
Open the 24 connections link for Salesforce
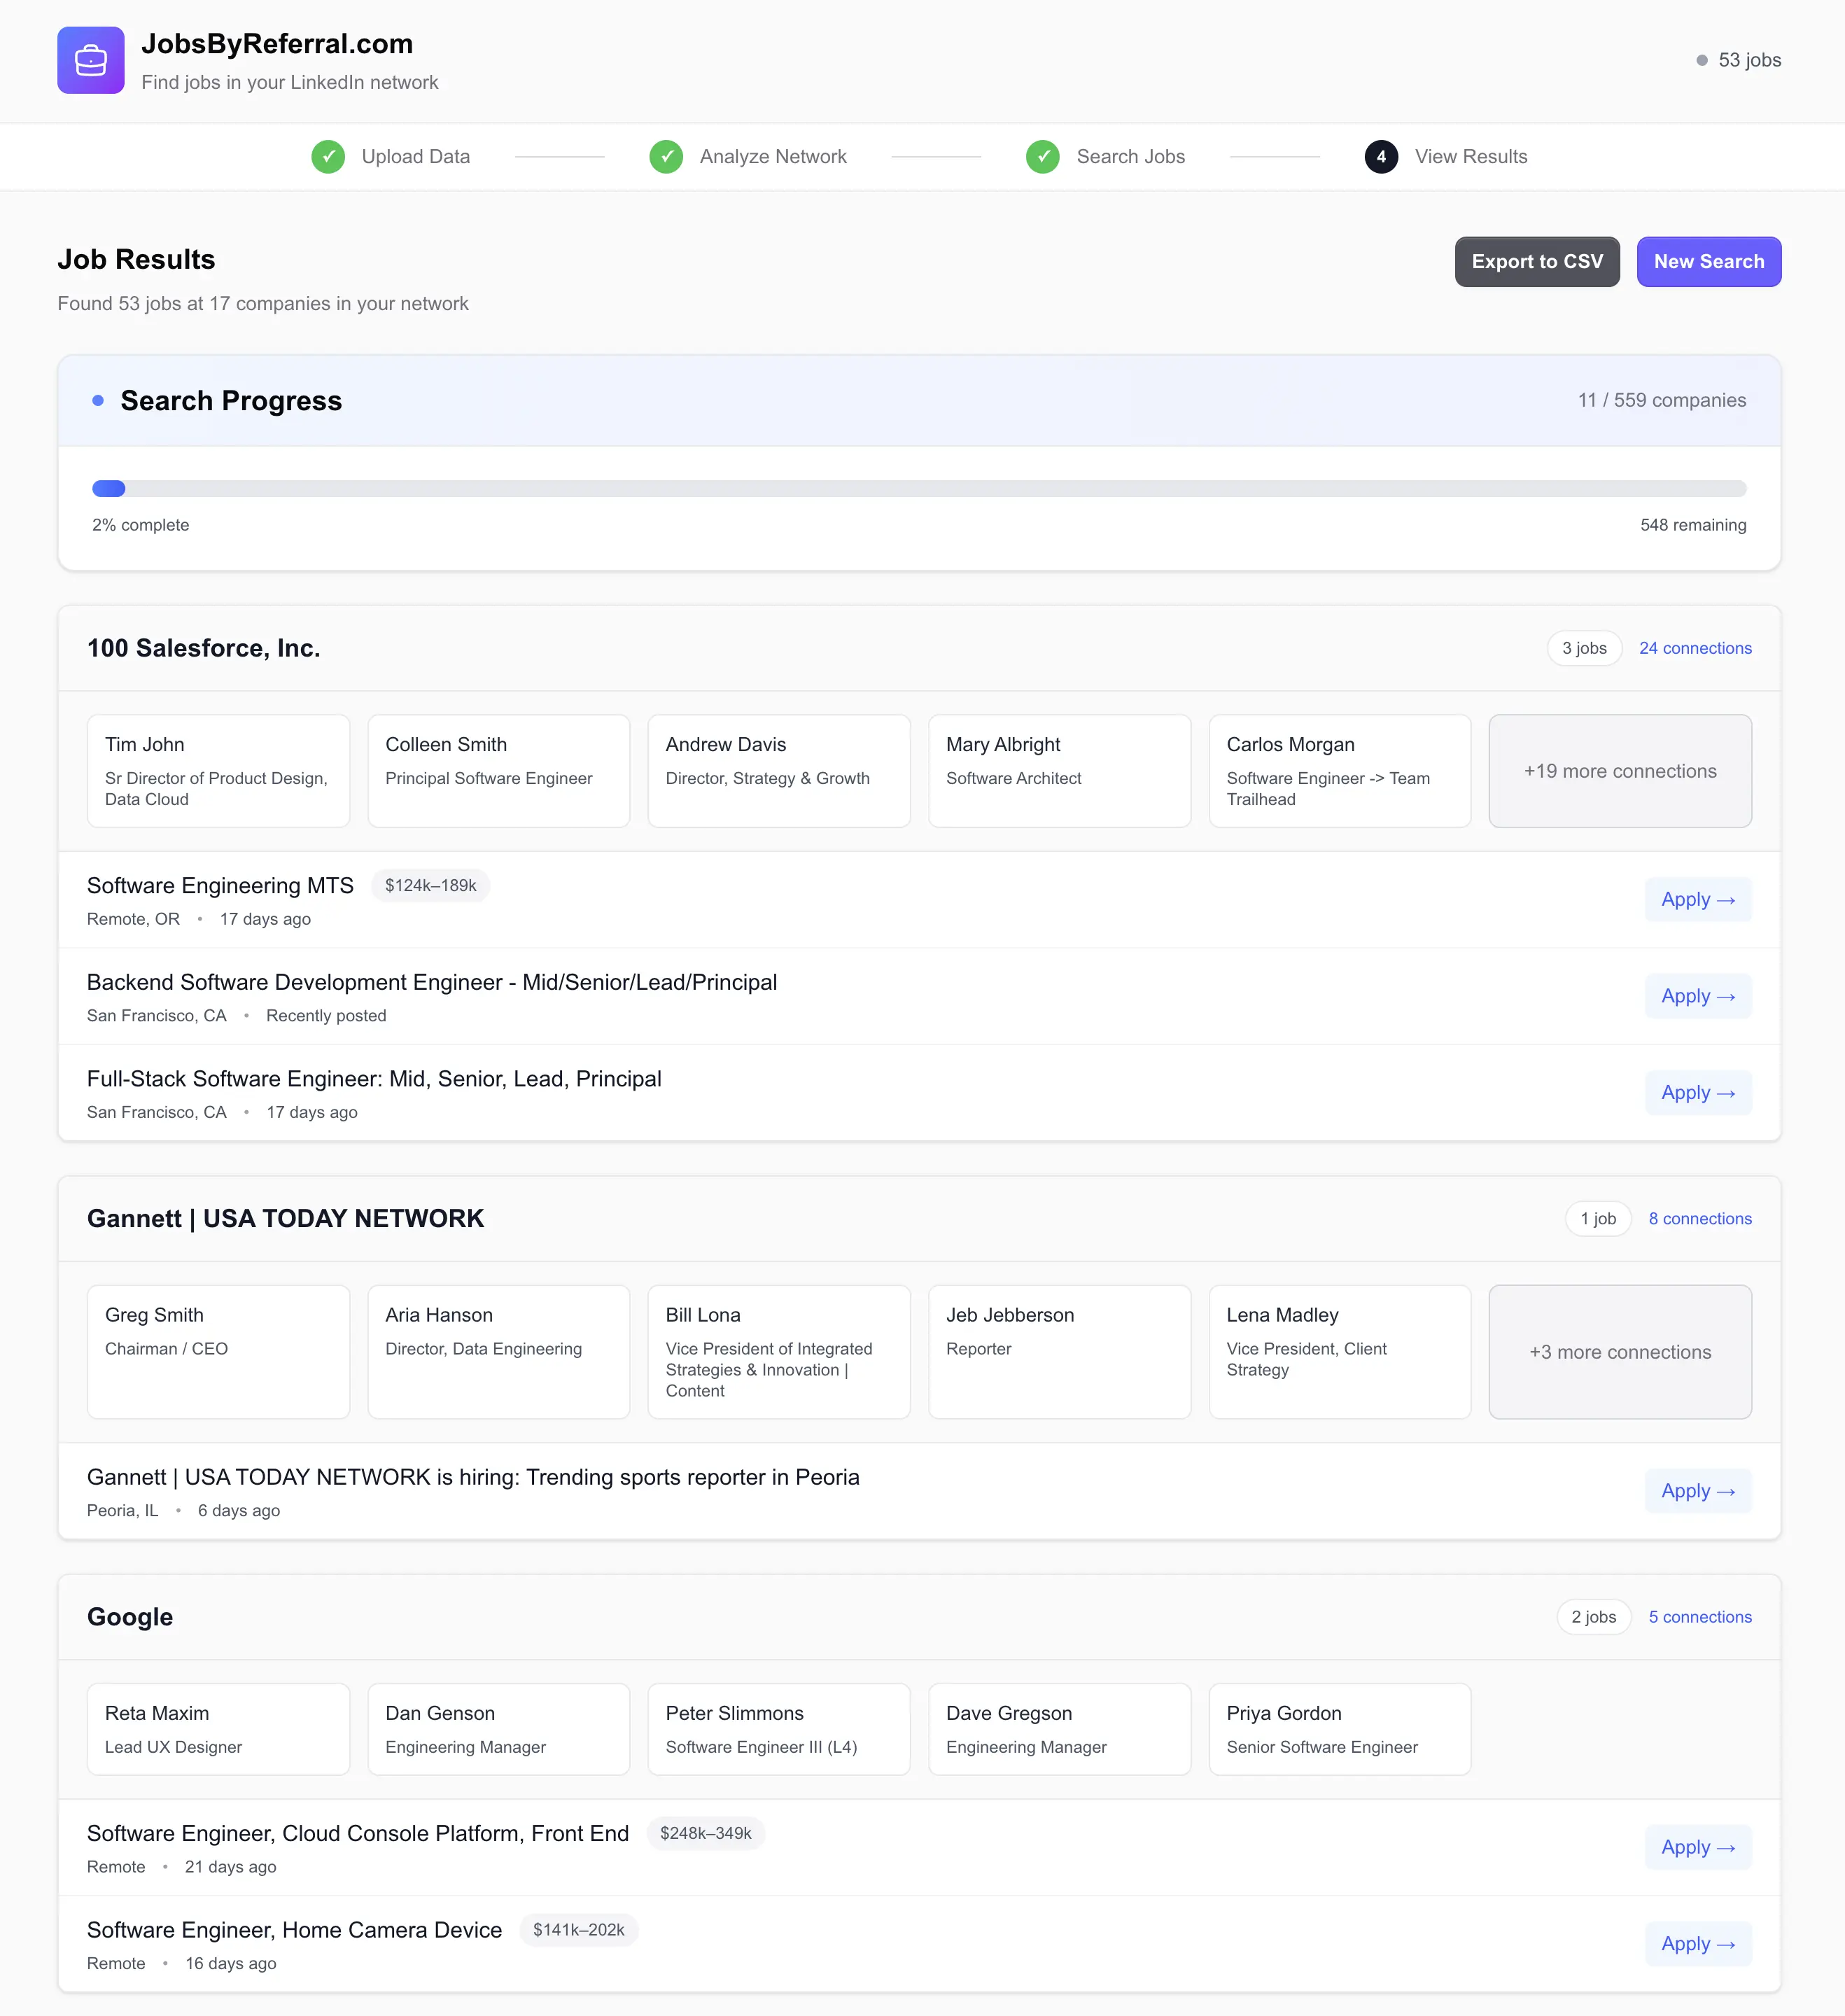coord(1695,648)
